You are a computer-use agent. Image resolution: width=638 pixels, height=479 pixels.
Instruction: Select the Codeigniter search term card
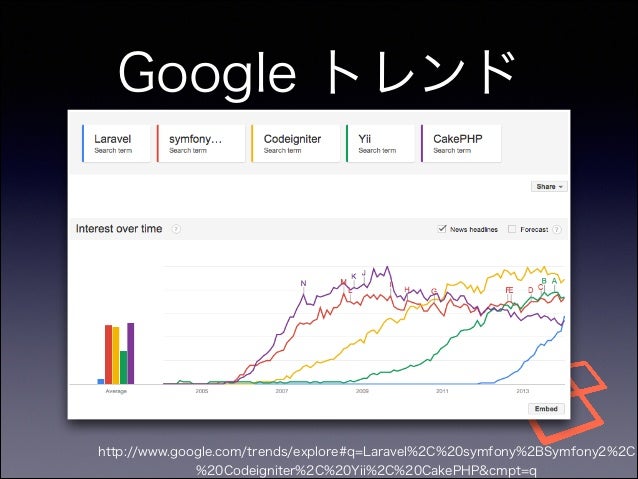click(295, 144)
